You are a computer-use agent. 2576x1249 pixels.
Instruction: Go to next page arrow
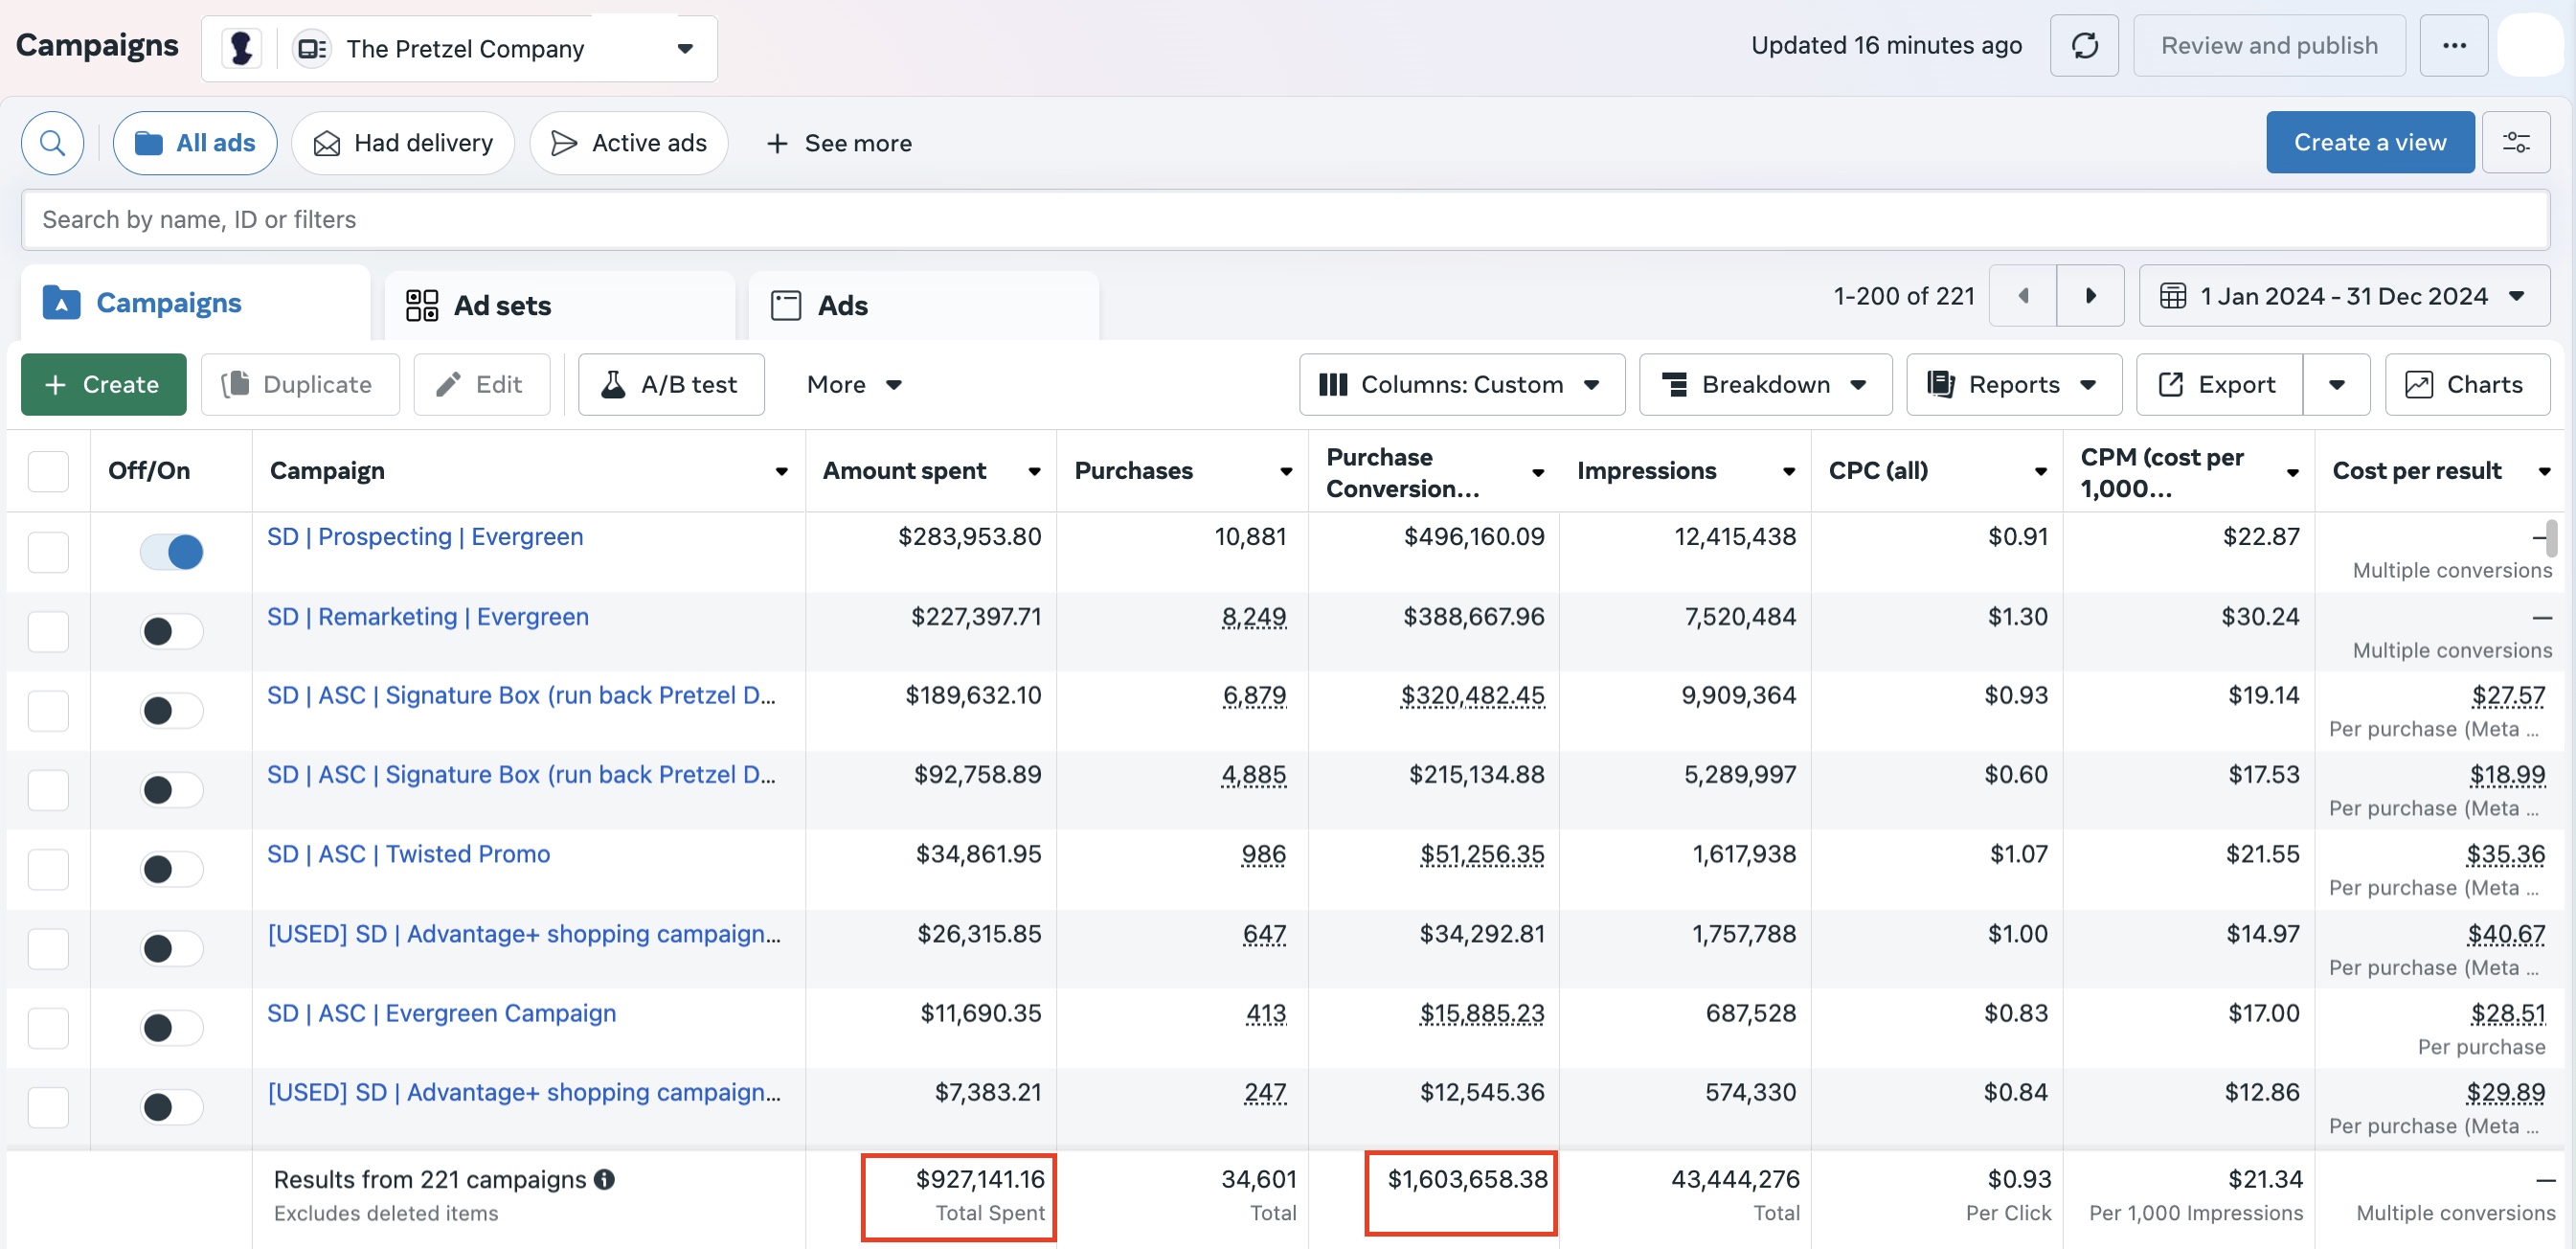(x=2090, y=296)
